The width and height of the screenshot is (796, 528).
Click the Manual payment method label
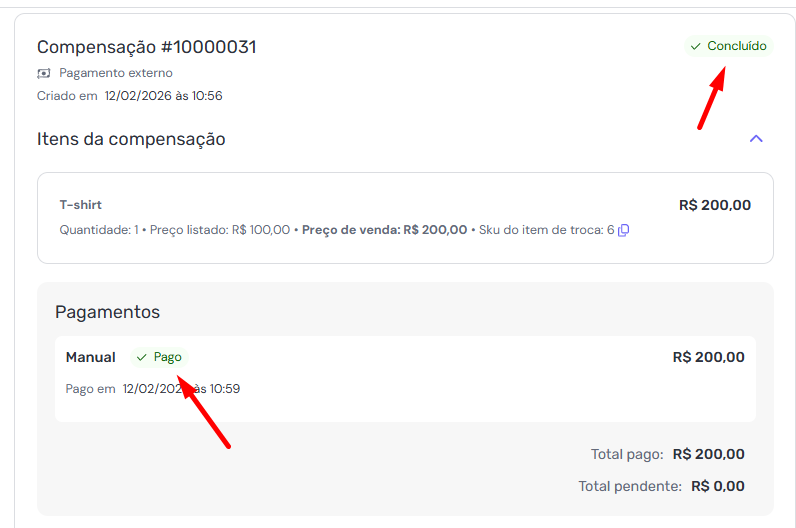(x=90, y=357)
